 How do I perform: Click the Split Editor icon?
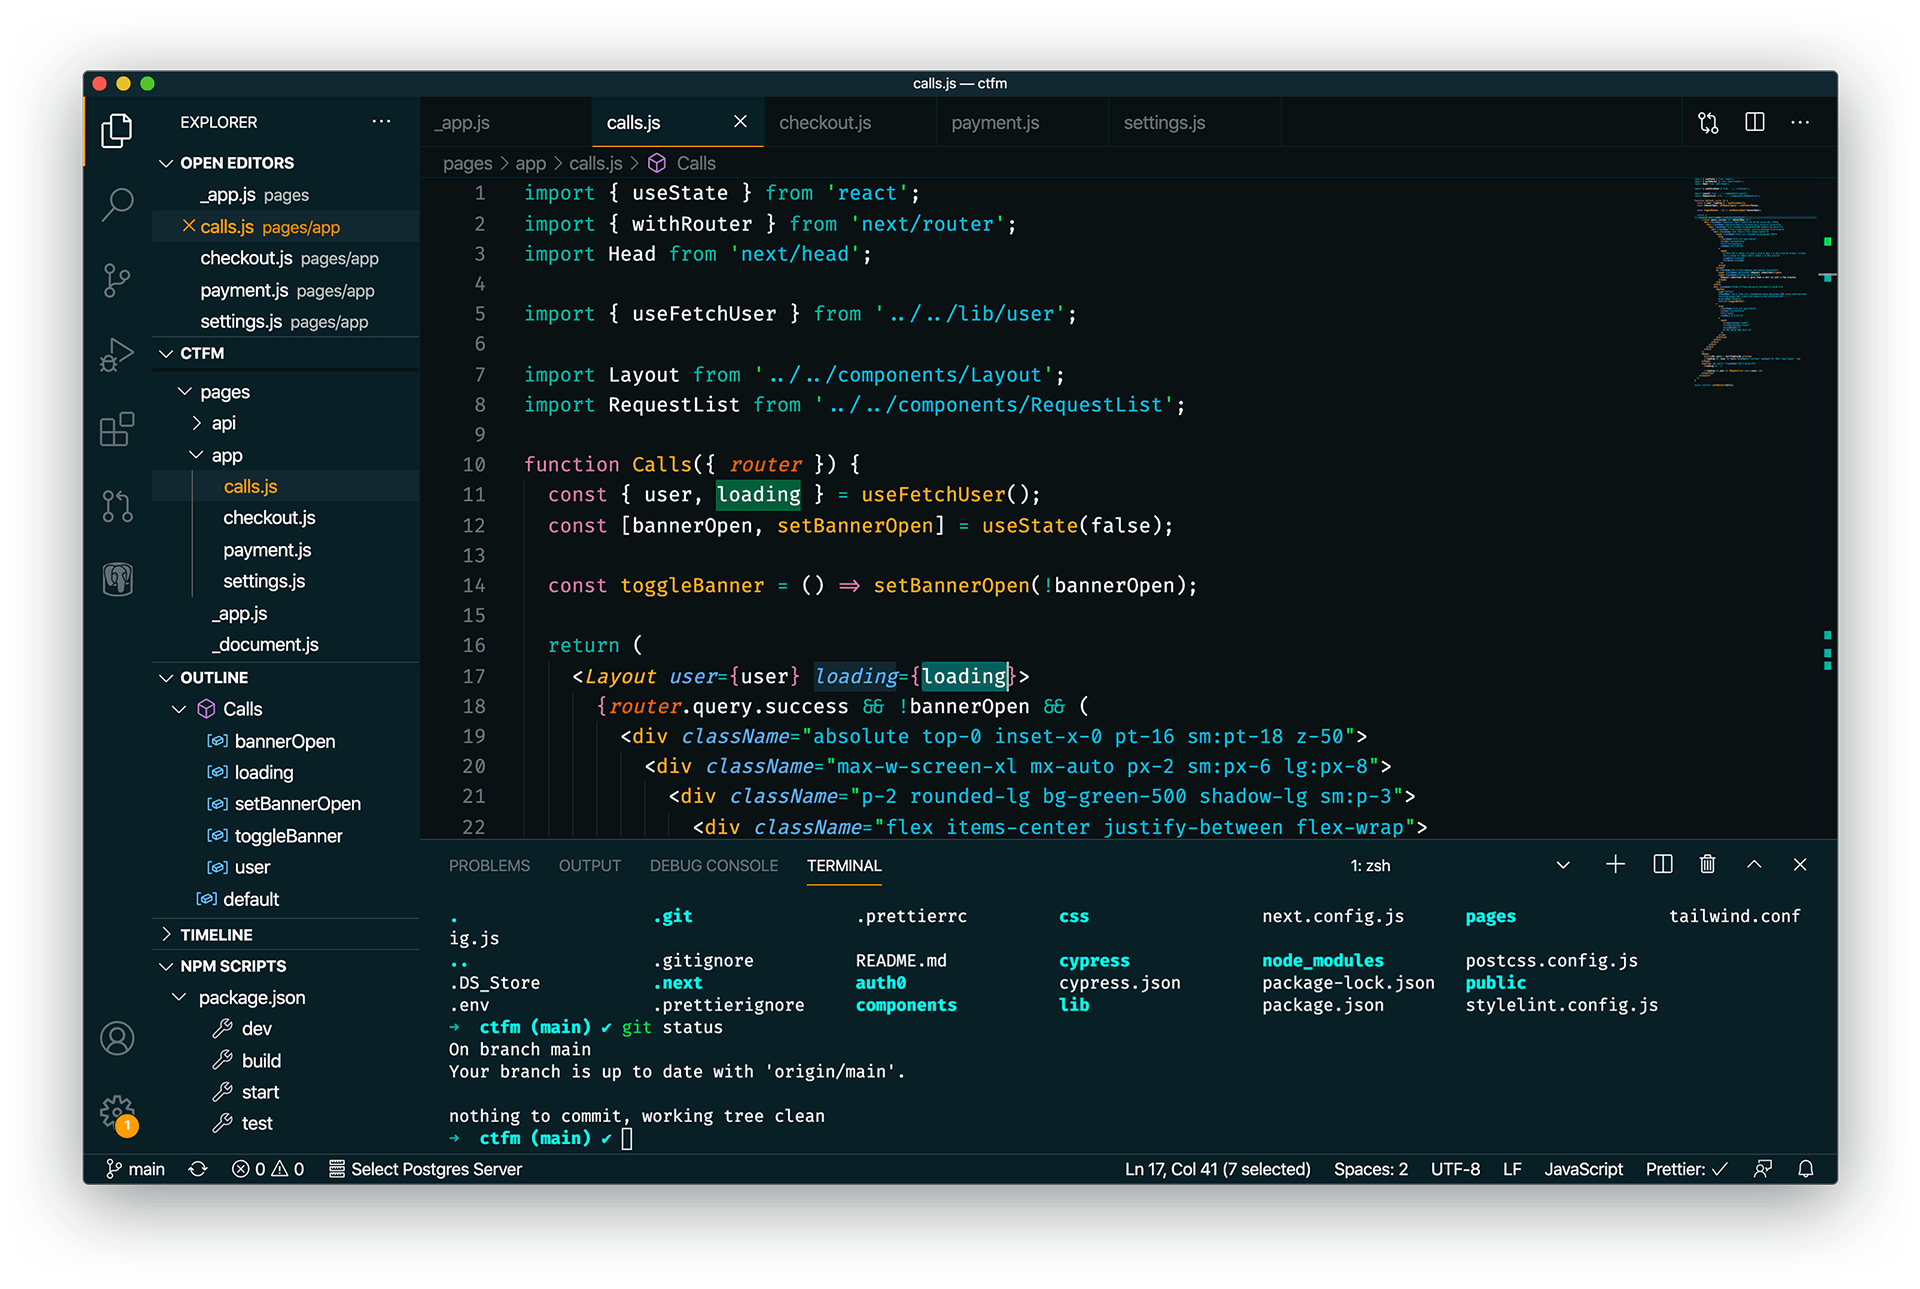(1754, 122)
